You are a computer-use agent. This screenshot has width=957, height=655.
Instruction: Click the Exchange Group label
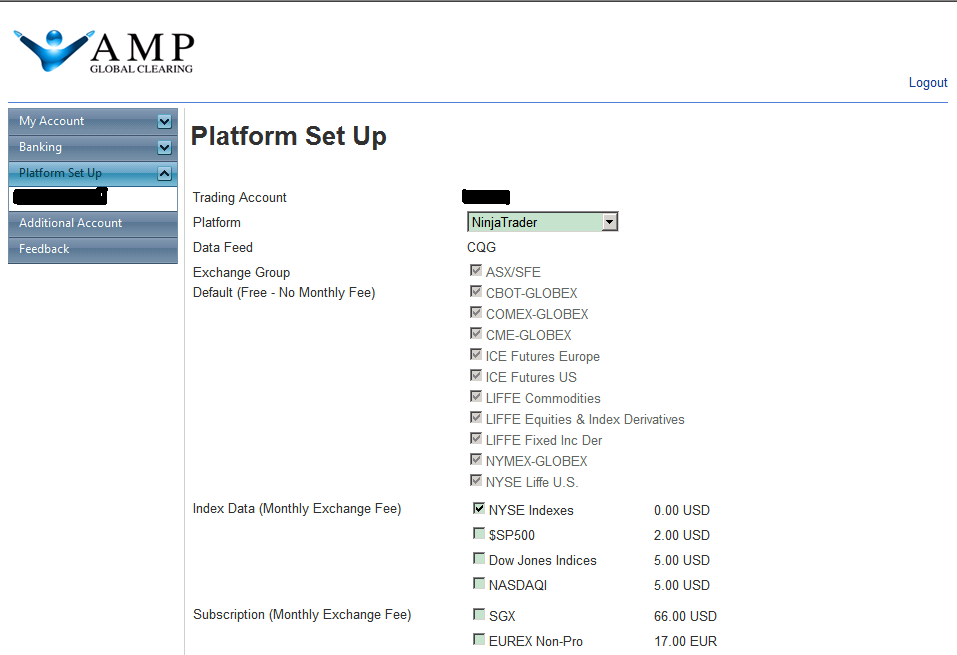(242, 272)
